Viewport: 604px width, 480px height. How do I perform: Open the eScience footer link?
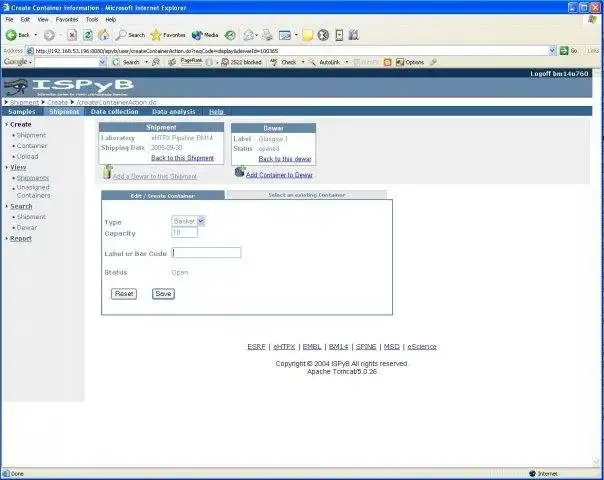tap(422, 347)
